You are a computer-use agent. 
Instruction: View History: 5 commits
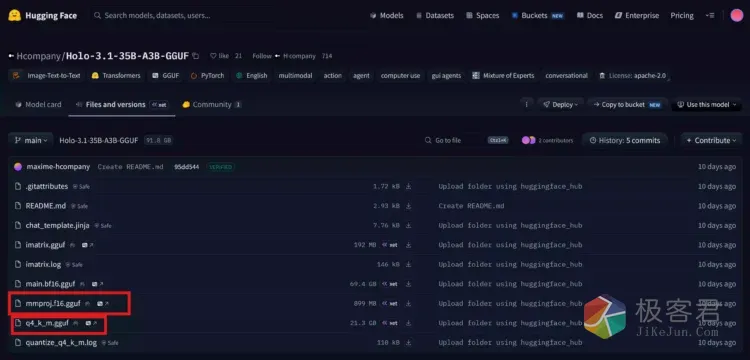(625, 141)
